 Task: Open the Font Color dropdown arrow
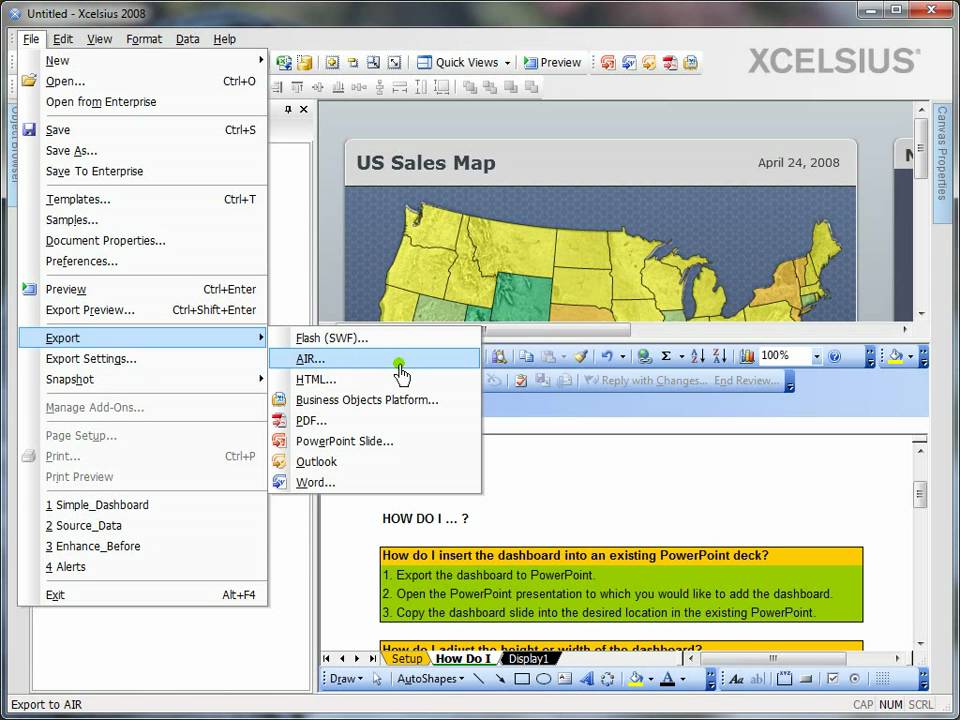click(683, 678)
